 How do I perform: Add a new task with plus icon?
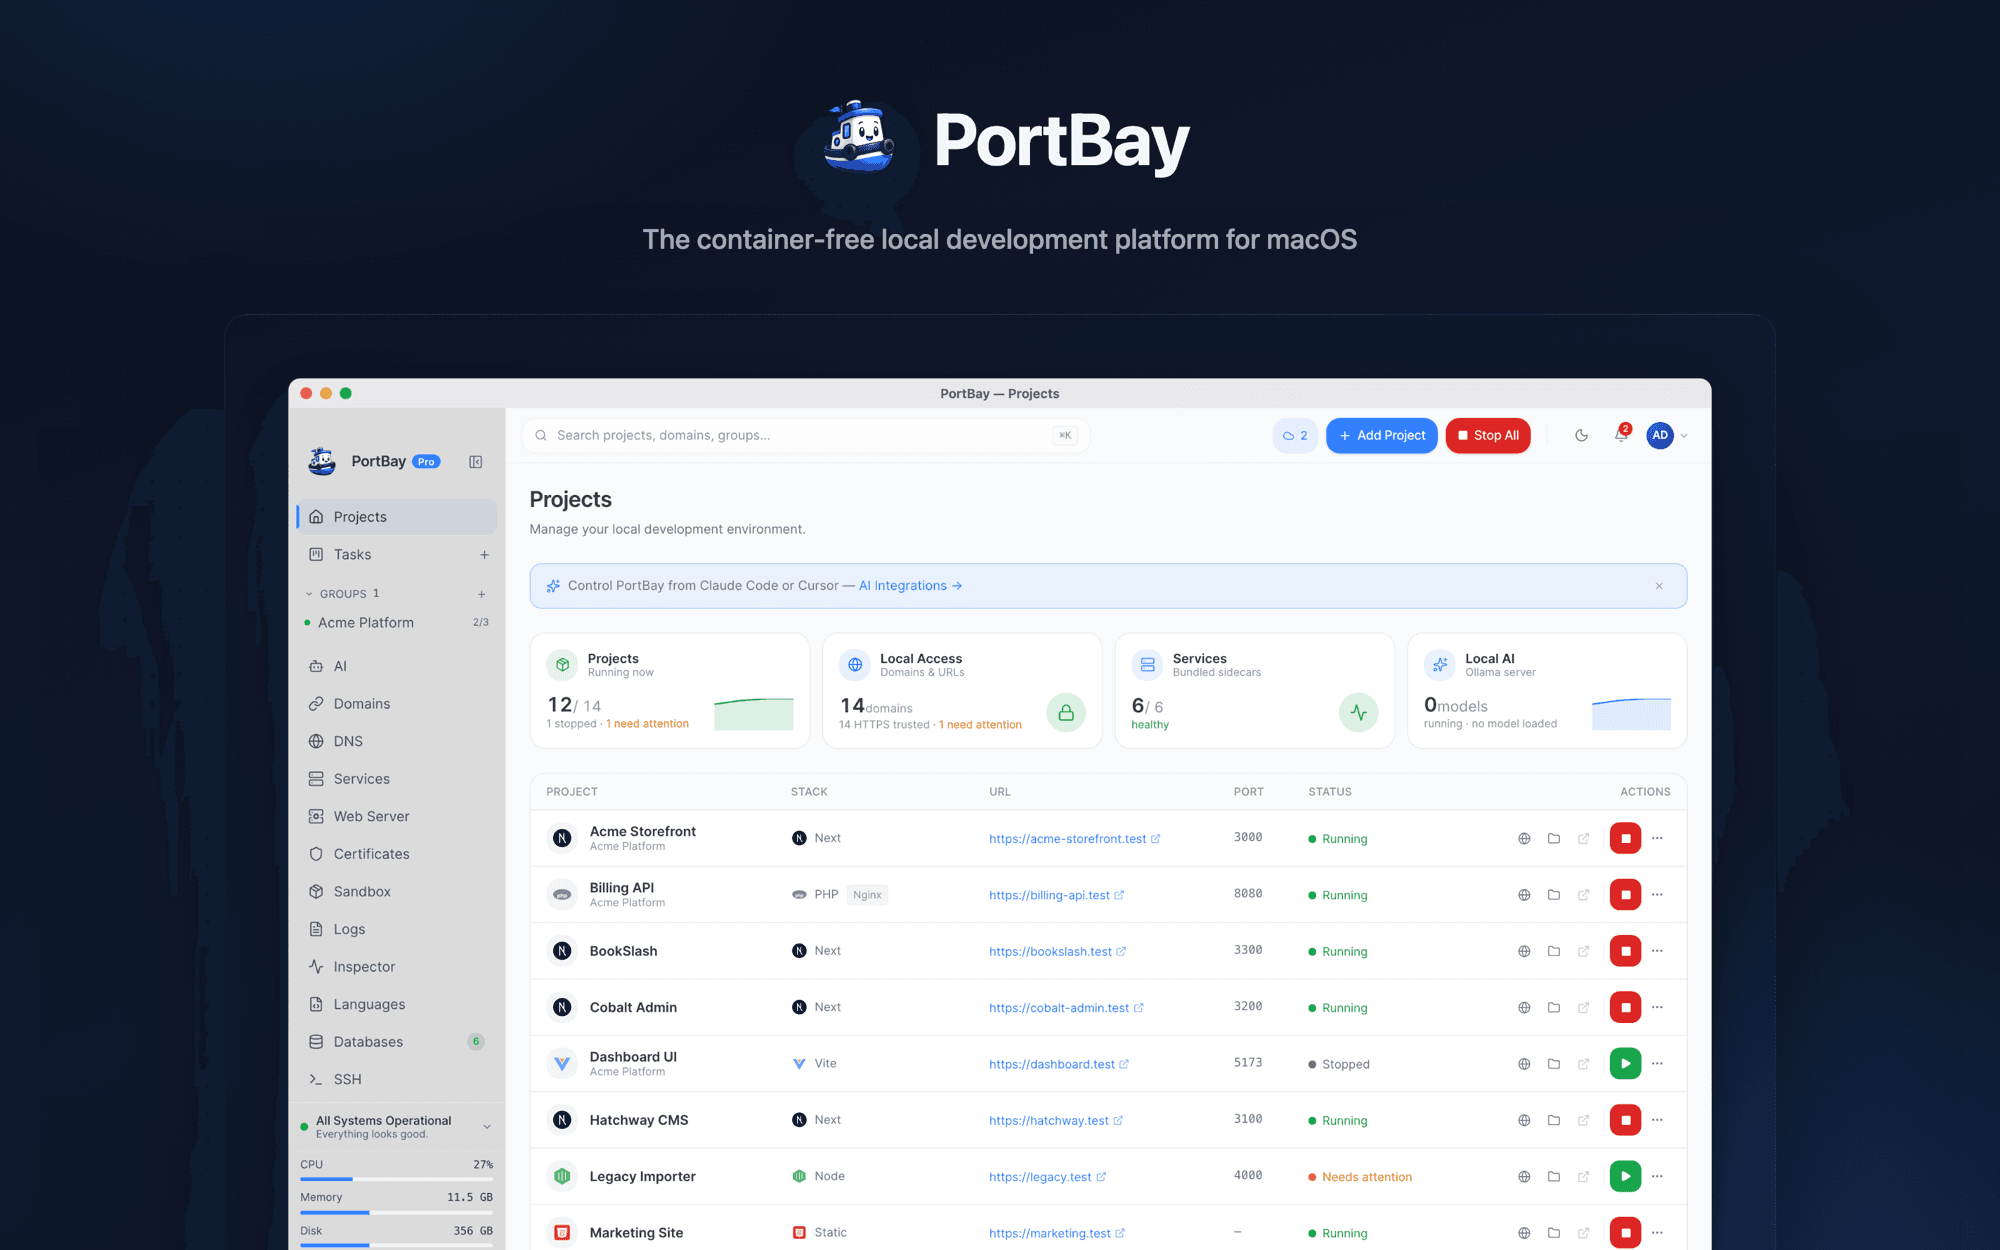[x=484, y=554]
